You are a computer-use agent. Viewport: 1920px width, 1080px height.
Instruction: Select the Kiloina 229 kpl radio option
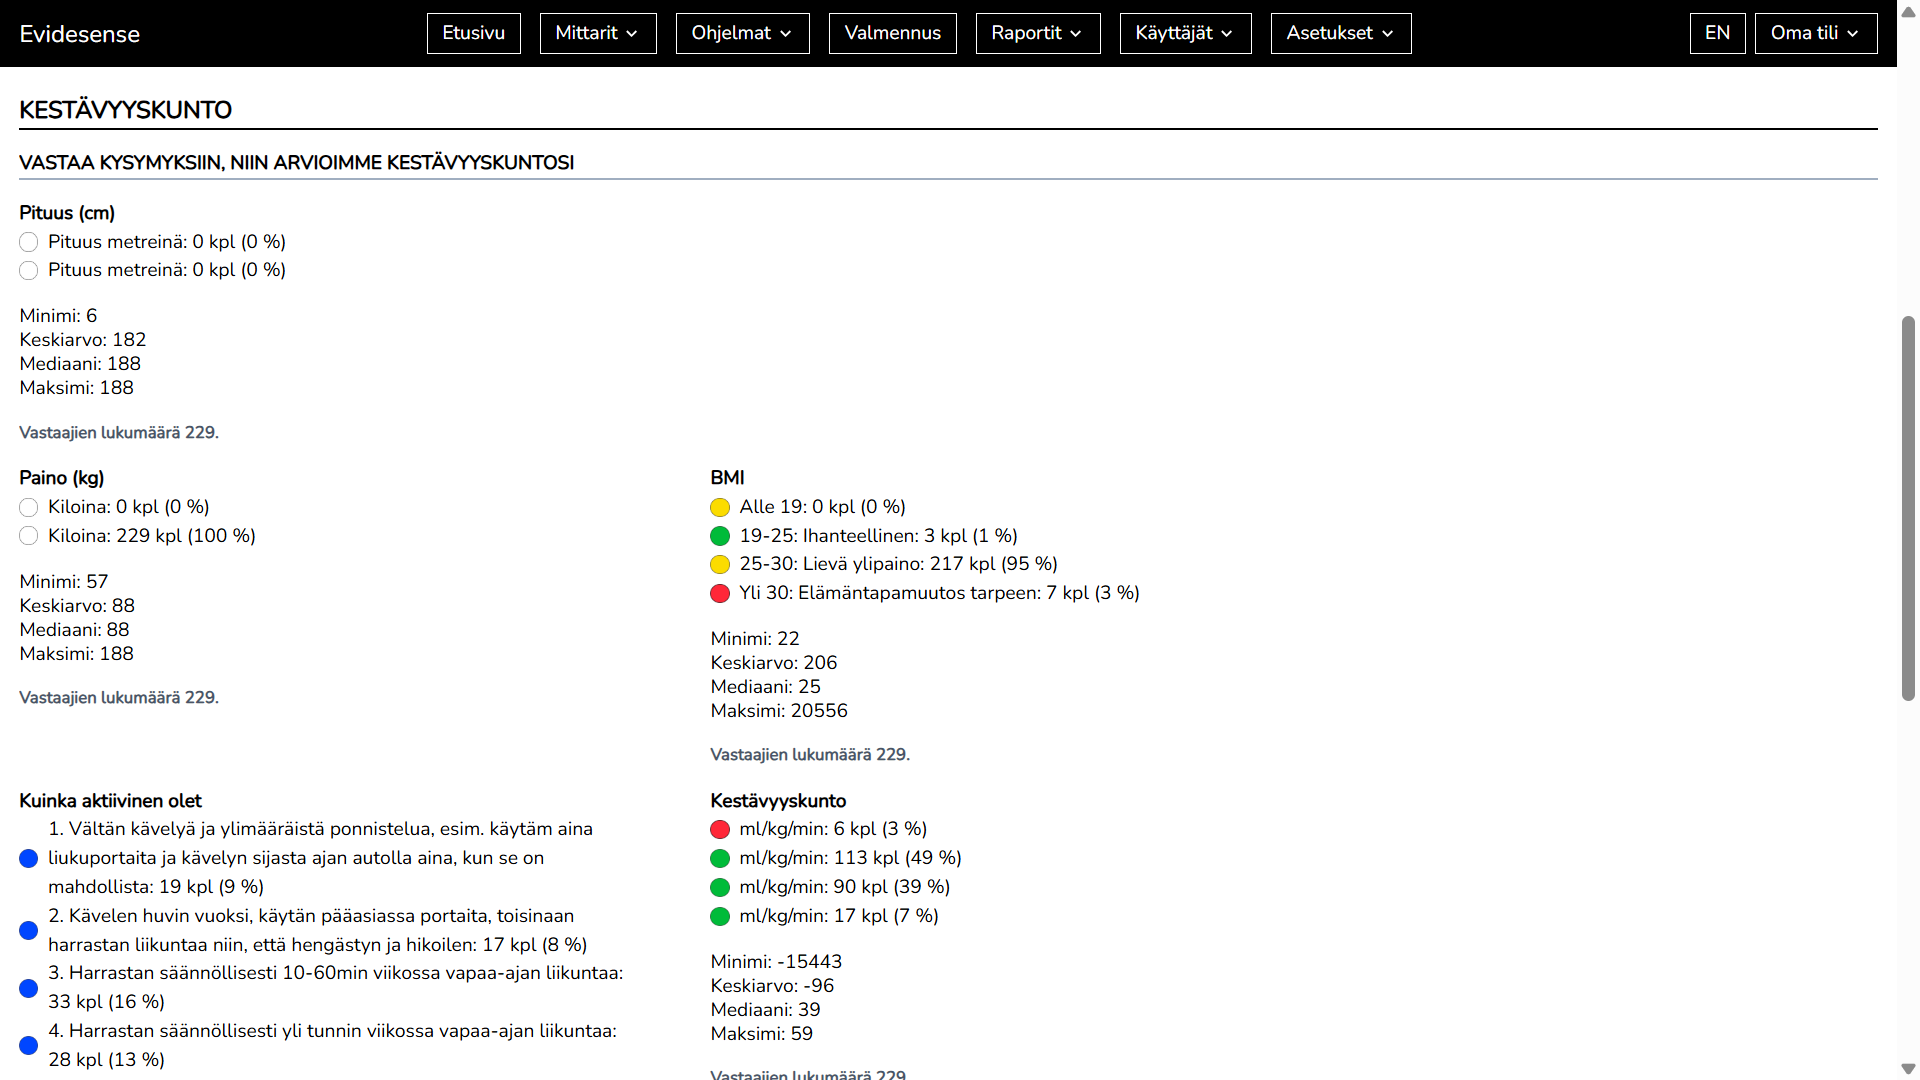(29, 536)
